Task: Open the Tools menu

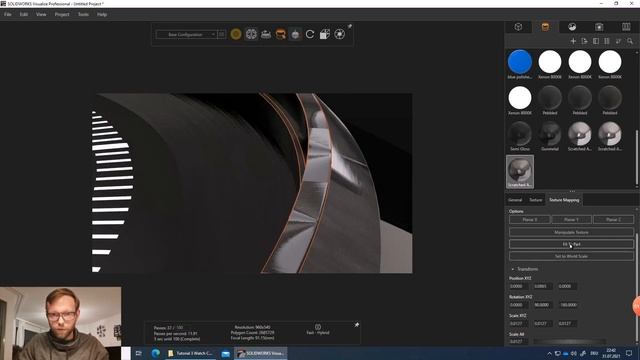Action: [83, 14]
